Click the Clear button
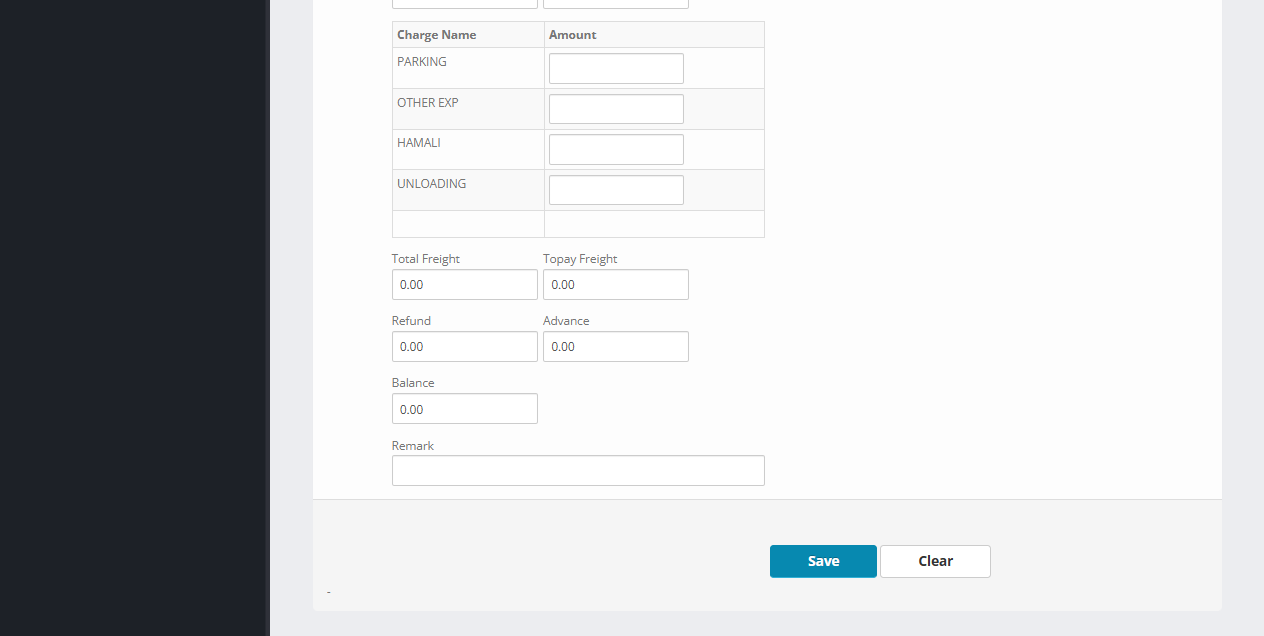Screen dimensions: 1264x636 935,561
